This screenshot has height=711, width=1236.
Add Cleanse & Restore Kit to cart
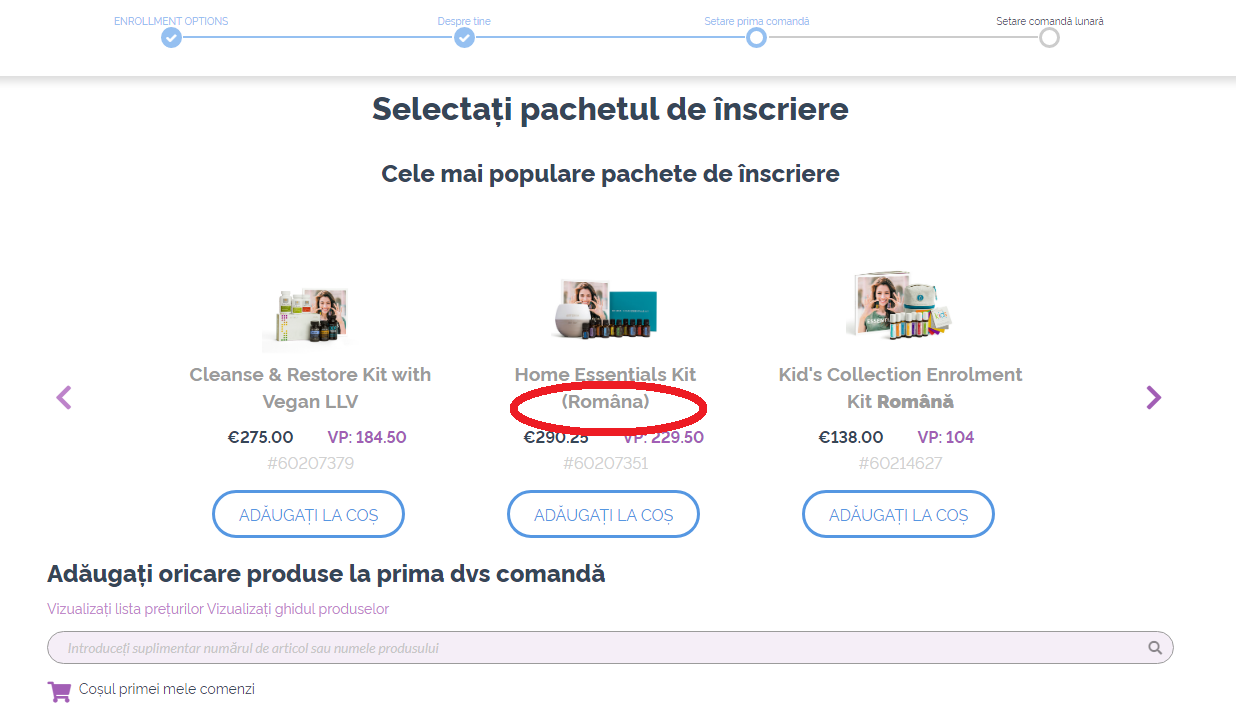tap(309, 515)
